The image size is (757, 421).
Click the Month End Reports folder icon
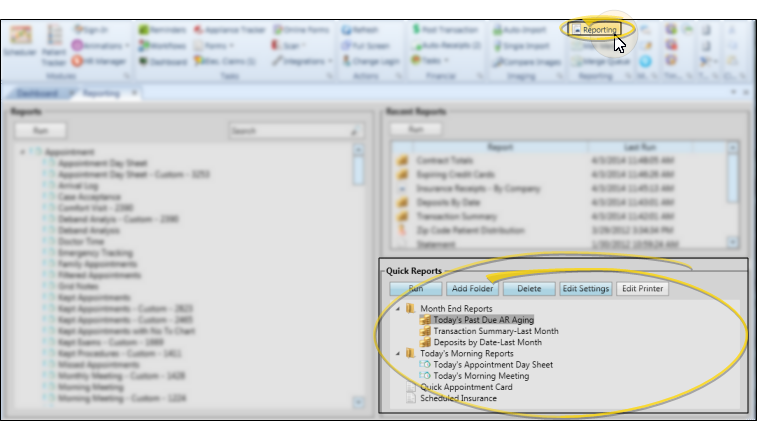(411, 309)
